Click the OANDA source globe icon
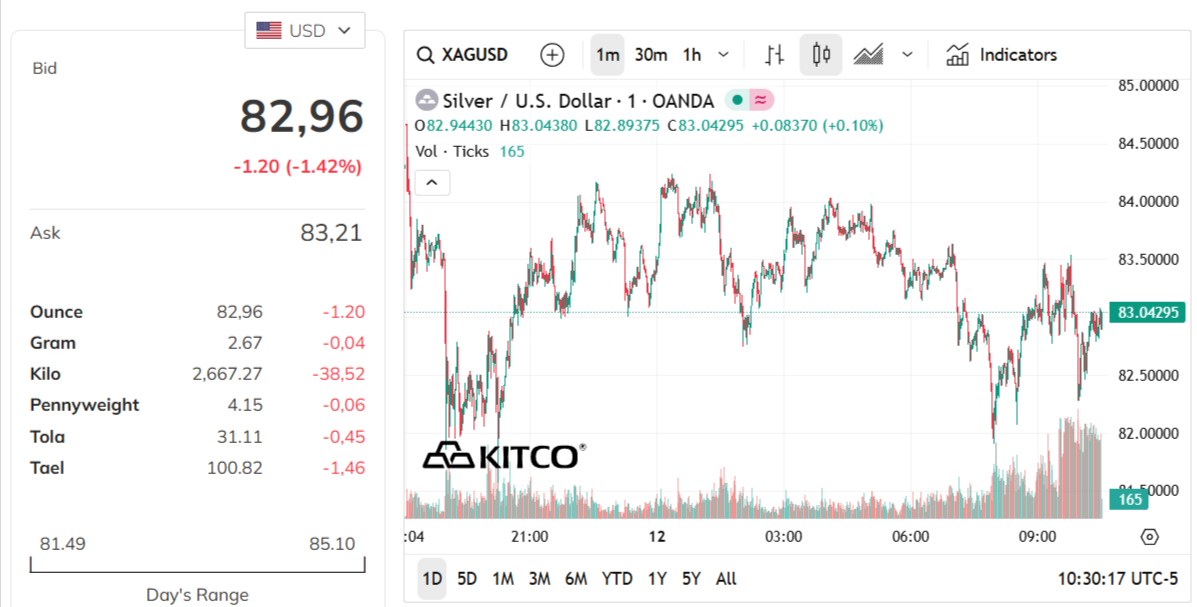The height and width of the screenshot is (607, 1197). [425, 100]
